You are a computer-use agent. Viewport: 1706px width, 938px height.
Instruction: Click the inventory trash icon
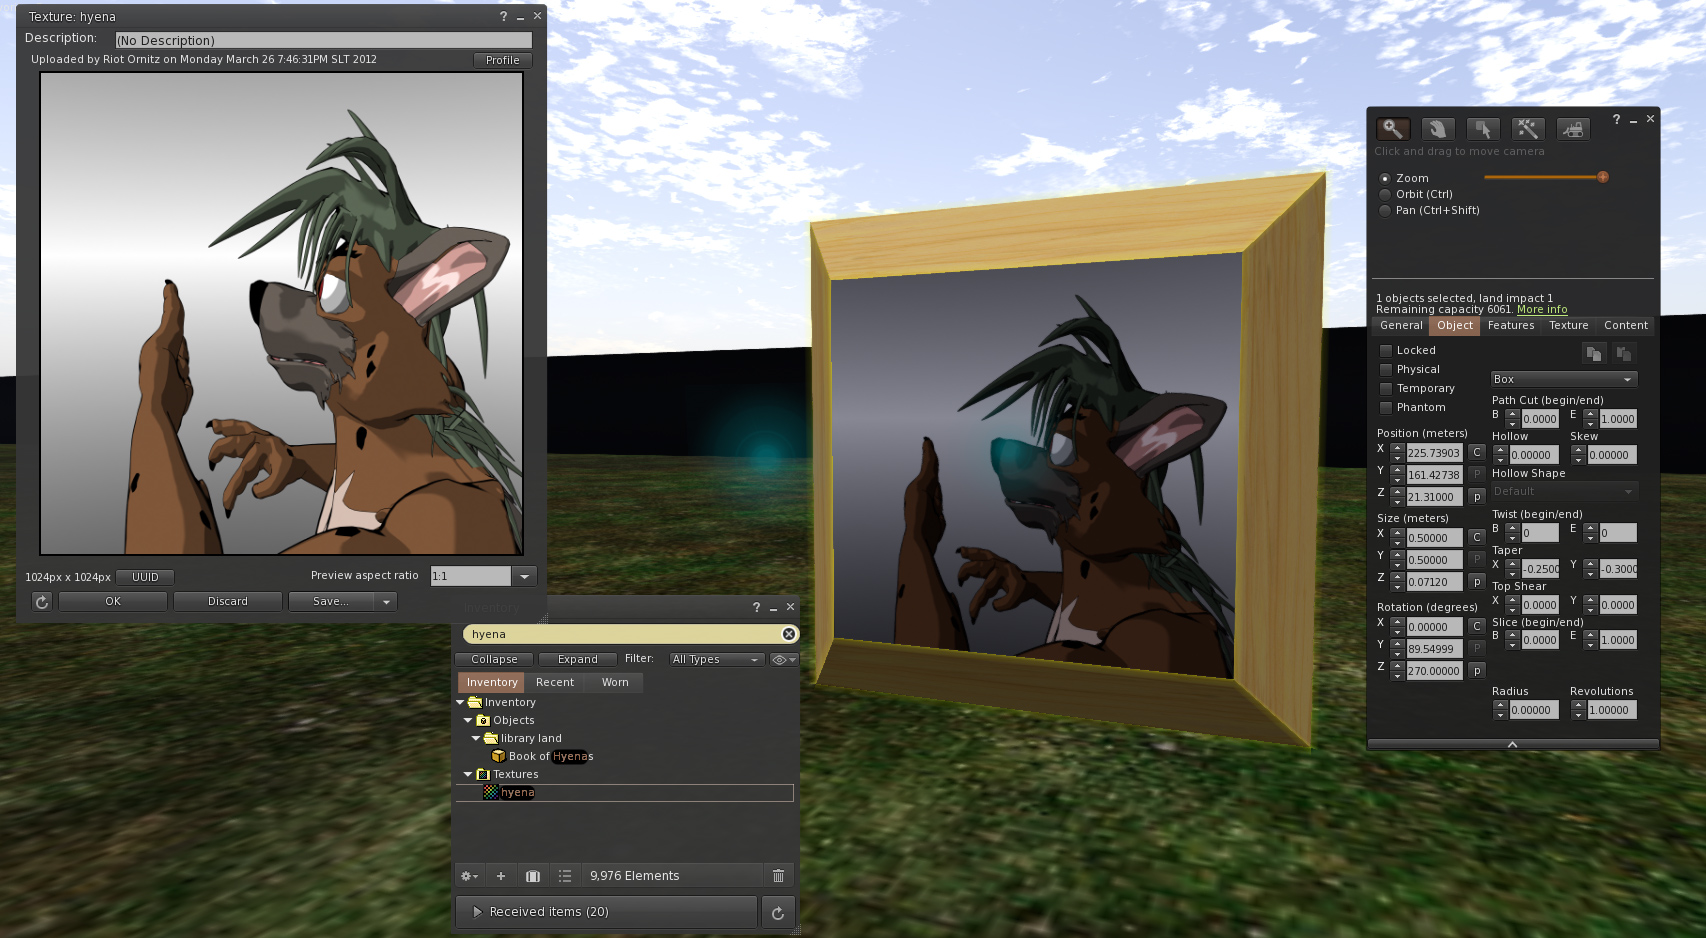coord(778,876)
